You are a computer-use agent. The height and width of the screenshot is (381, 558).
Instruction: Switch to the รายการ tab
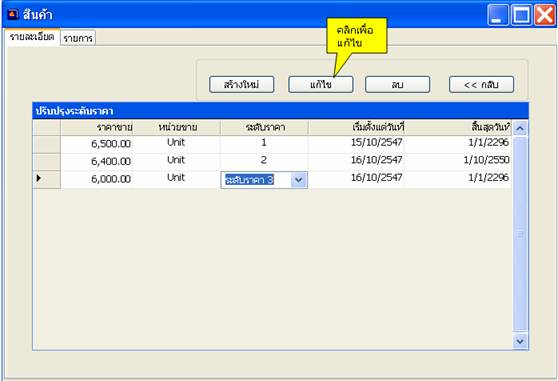point(78,38)
